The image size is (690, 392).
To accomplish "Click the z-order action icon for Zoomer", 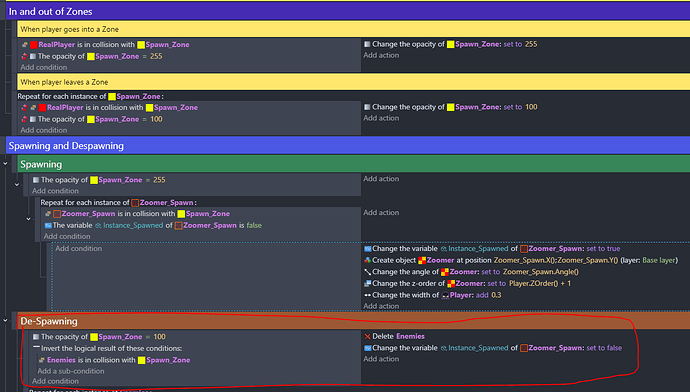I will [x=367, y=284].
